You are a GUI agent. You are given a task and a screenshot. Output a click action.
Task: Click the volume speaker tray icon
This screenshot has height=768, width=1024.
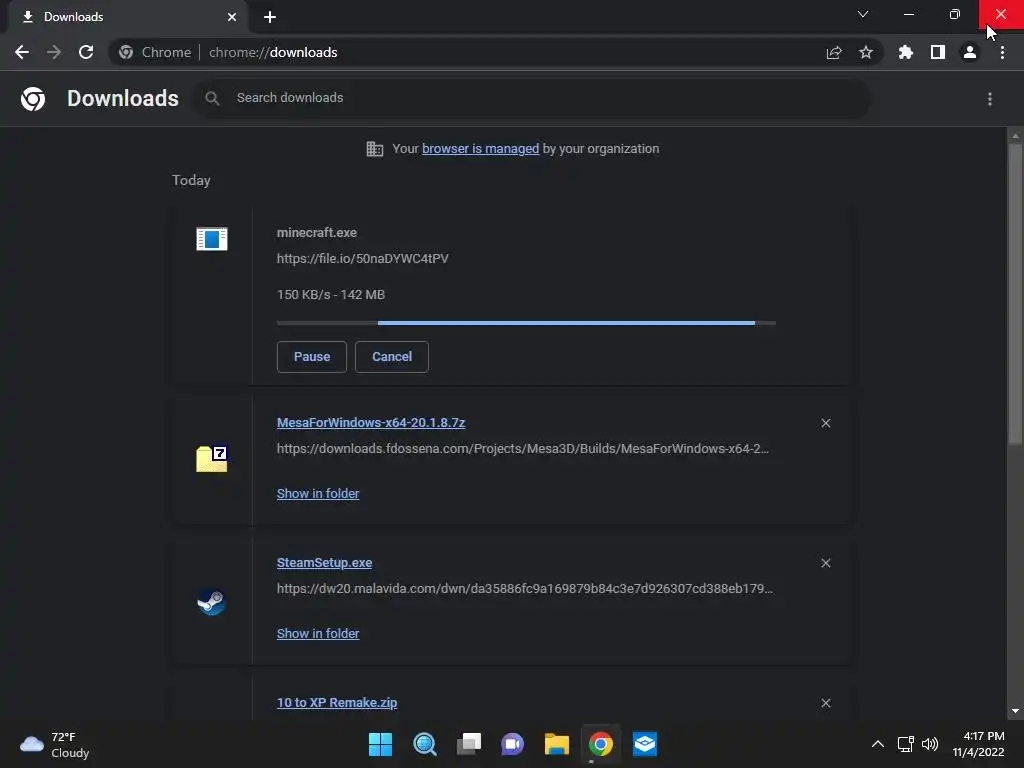930,744
